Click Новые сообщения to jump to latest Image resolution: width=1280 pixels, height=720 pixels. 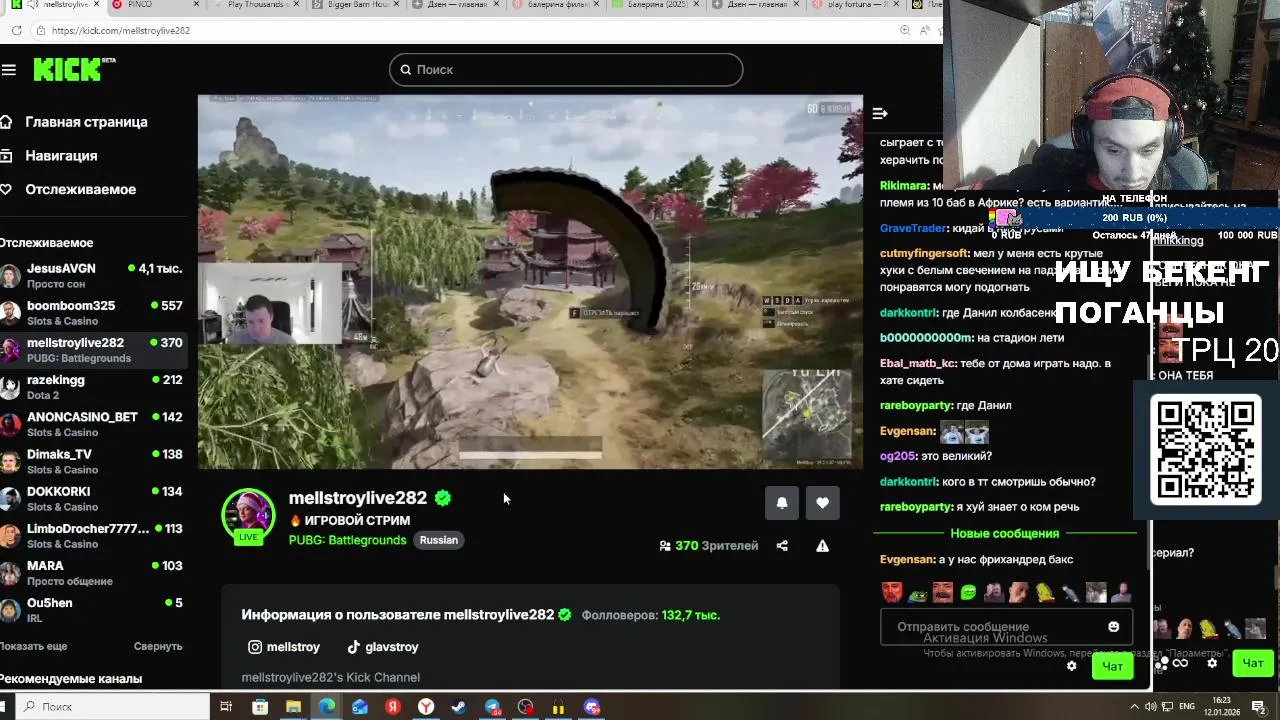(x=1004, y=534)
